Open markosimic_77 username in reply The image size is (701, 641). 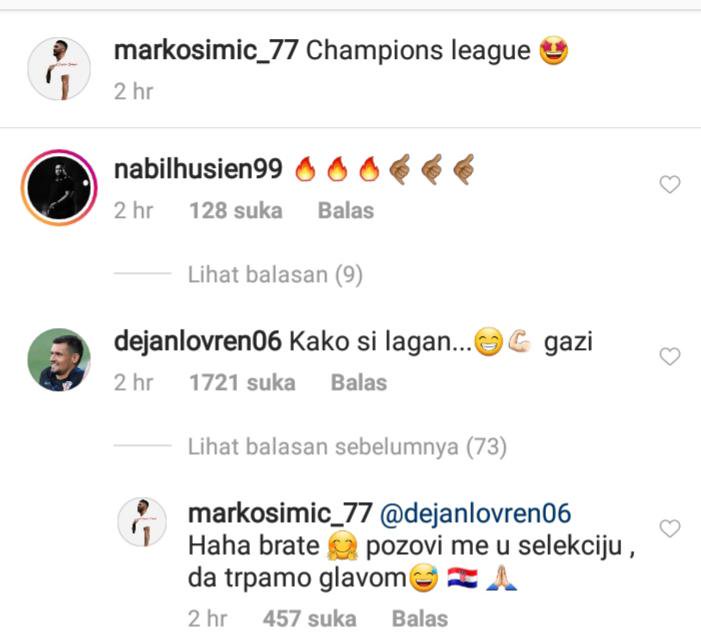280,513
